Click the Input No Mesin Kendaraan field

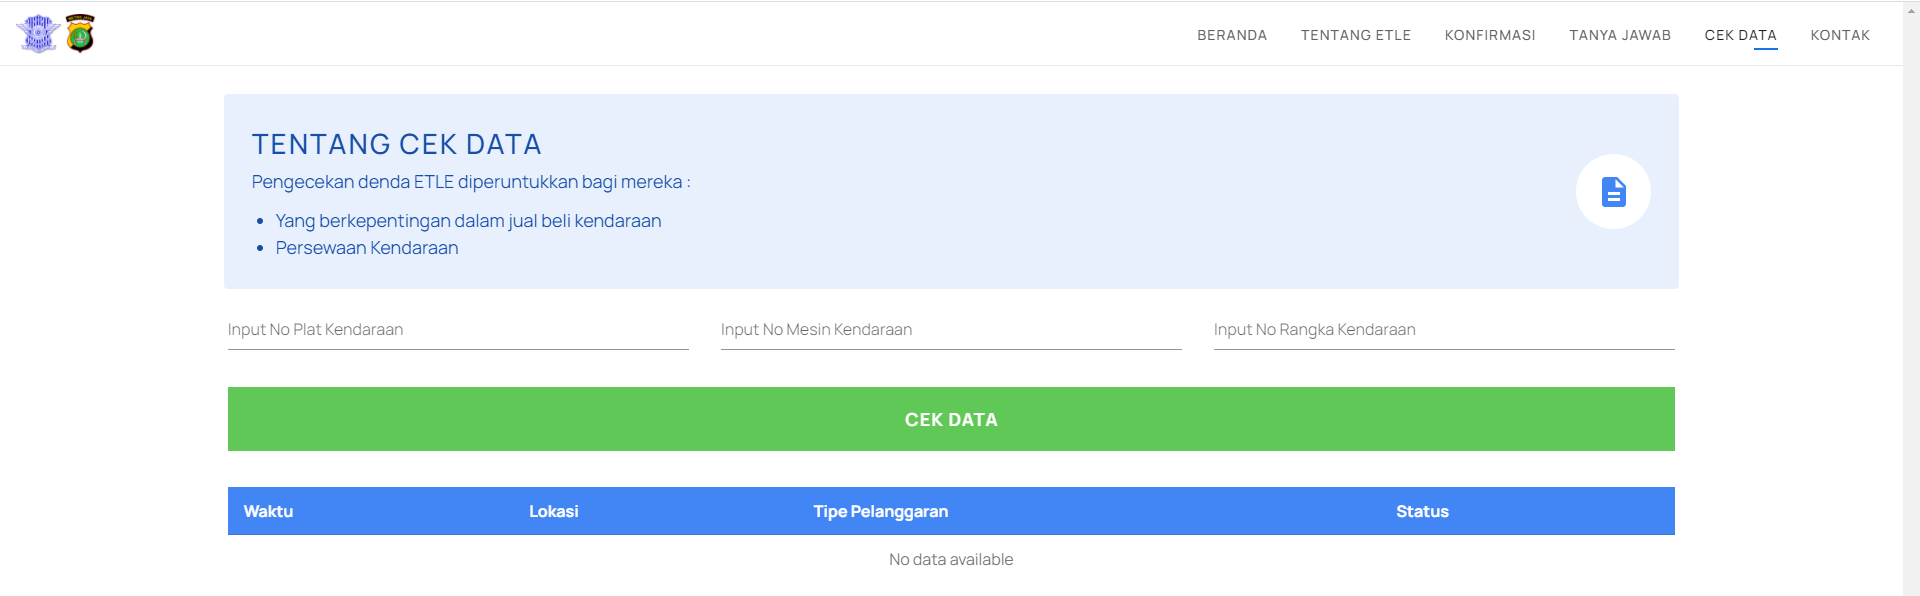click(950, 330)
